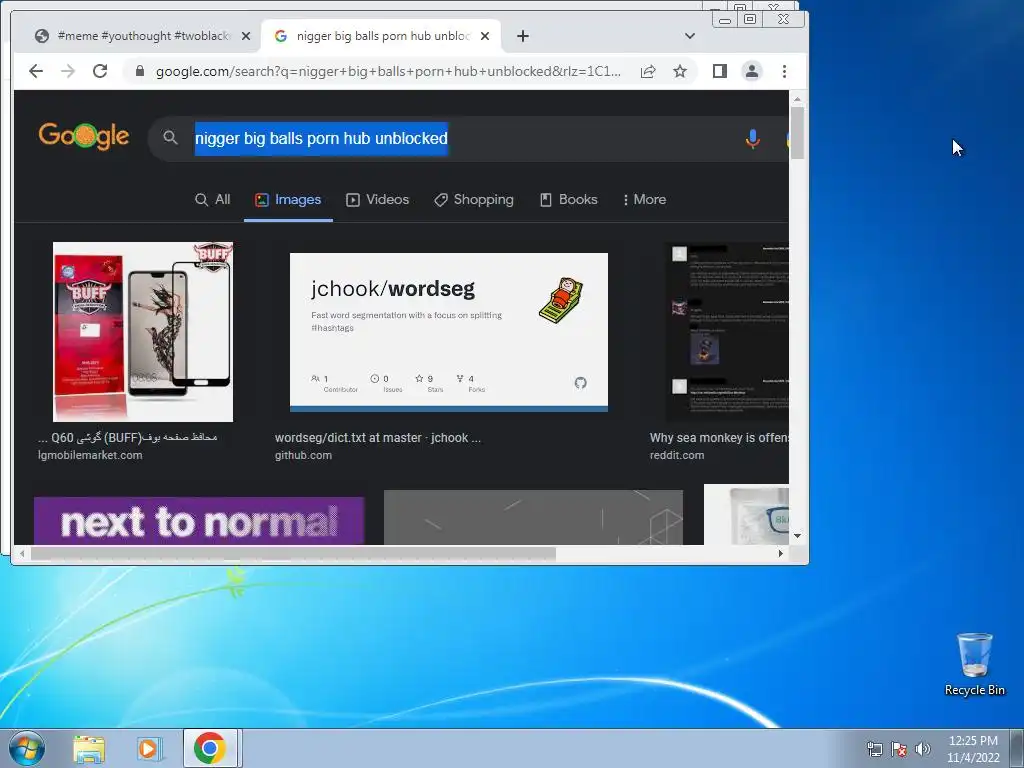
Task: Expand the tab search chevron
Action: (690, 36)
